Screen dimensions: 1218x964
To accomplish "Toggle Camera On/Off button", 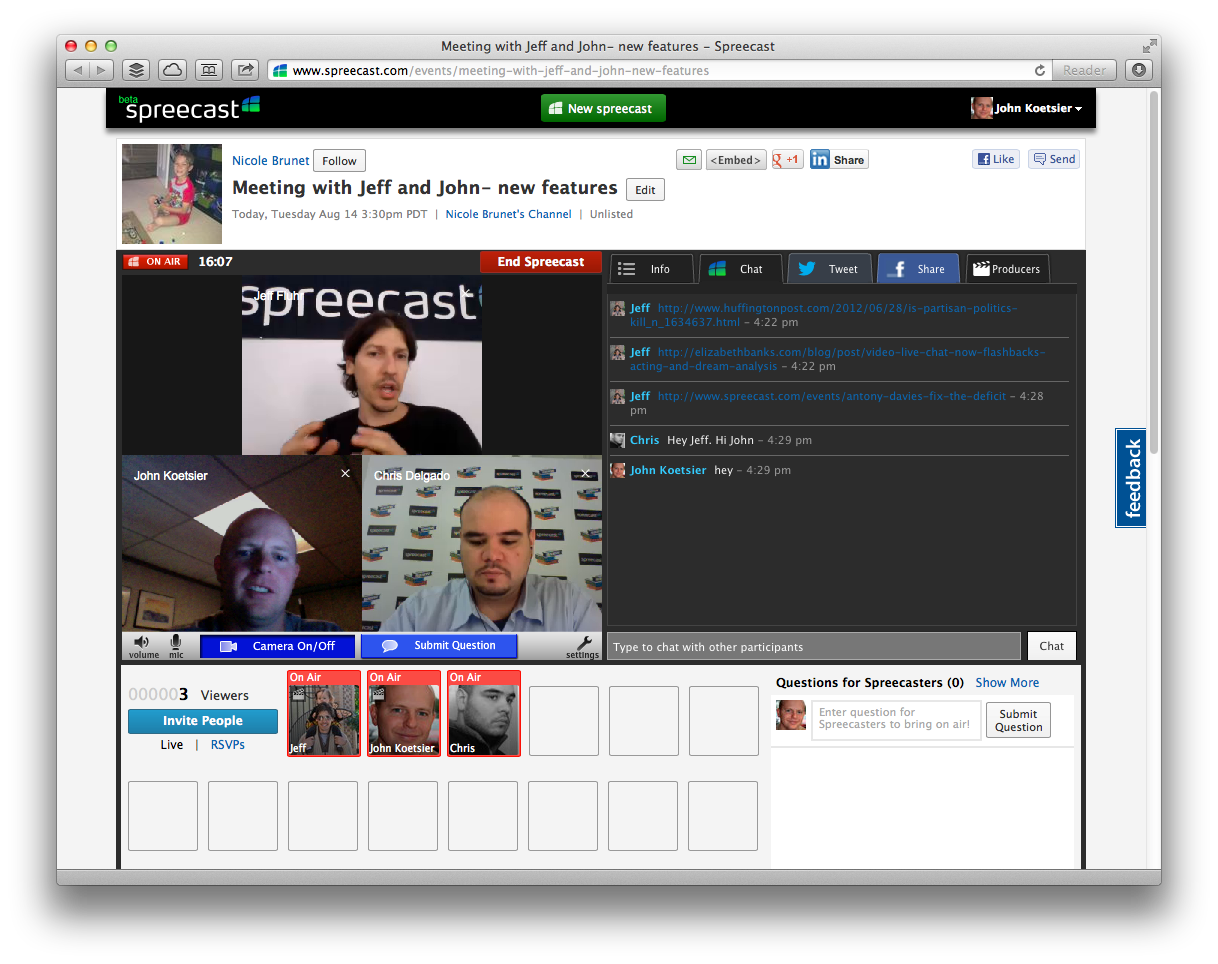I will pos(278,646).
